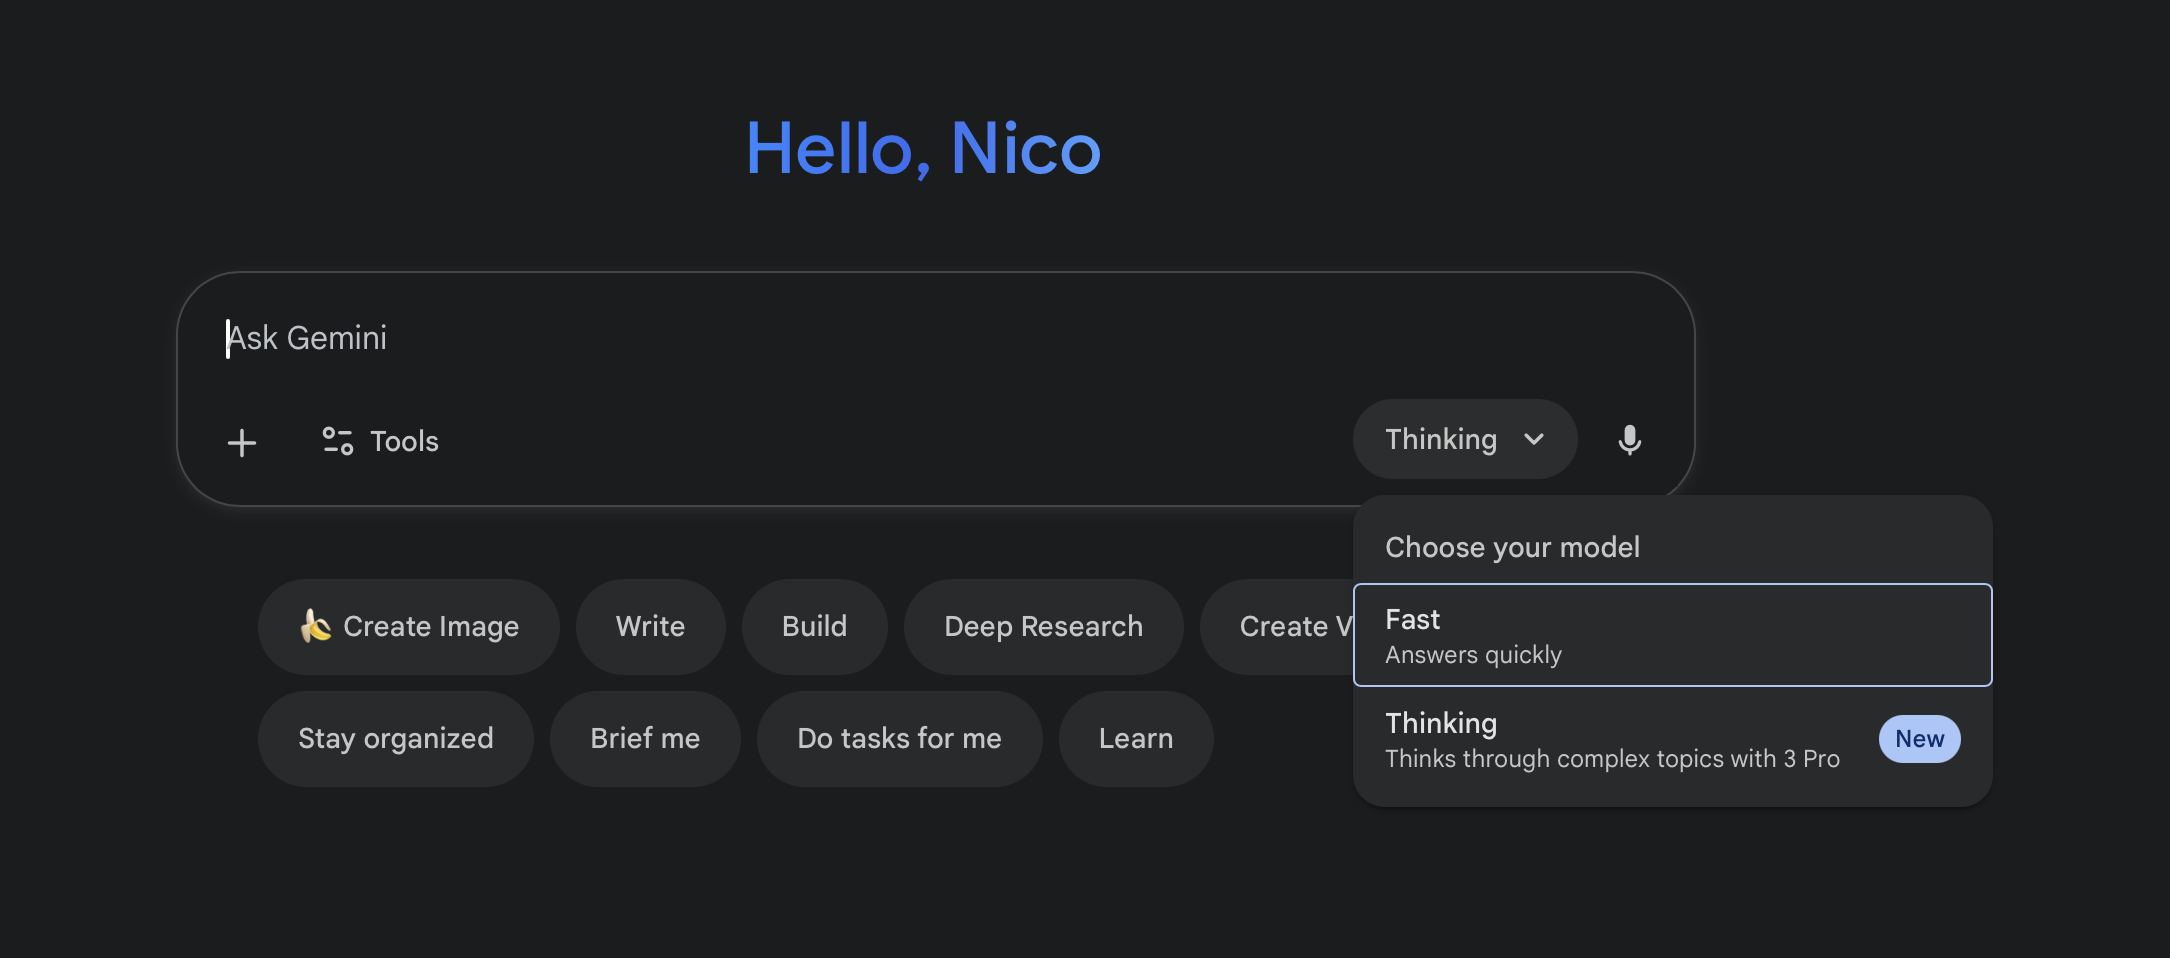Select the Fast model option
This screenshot has width=2170, height=958.
tap(1671, 635)
